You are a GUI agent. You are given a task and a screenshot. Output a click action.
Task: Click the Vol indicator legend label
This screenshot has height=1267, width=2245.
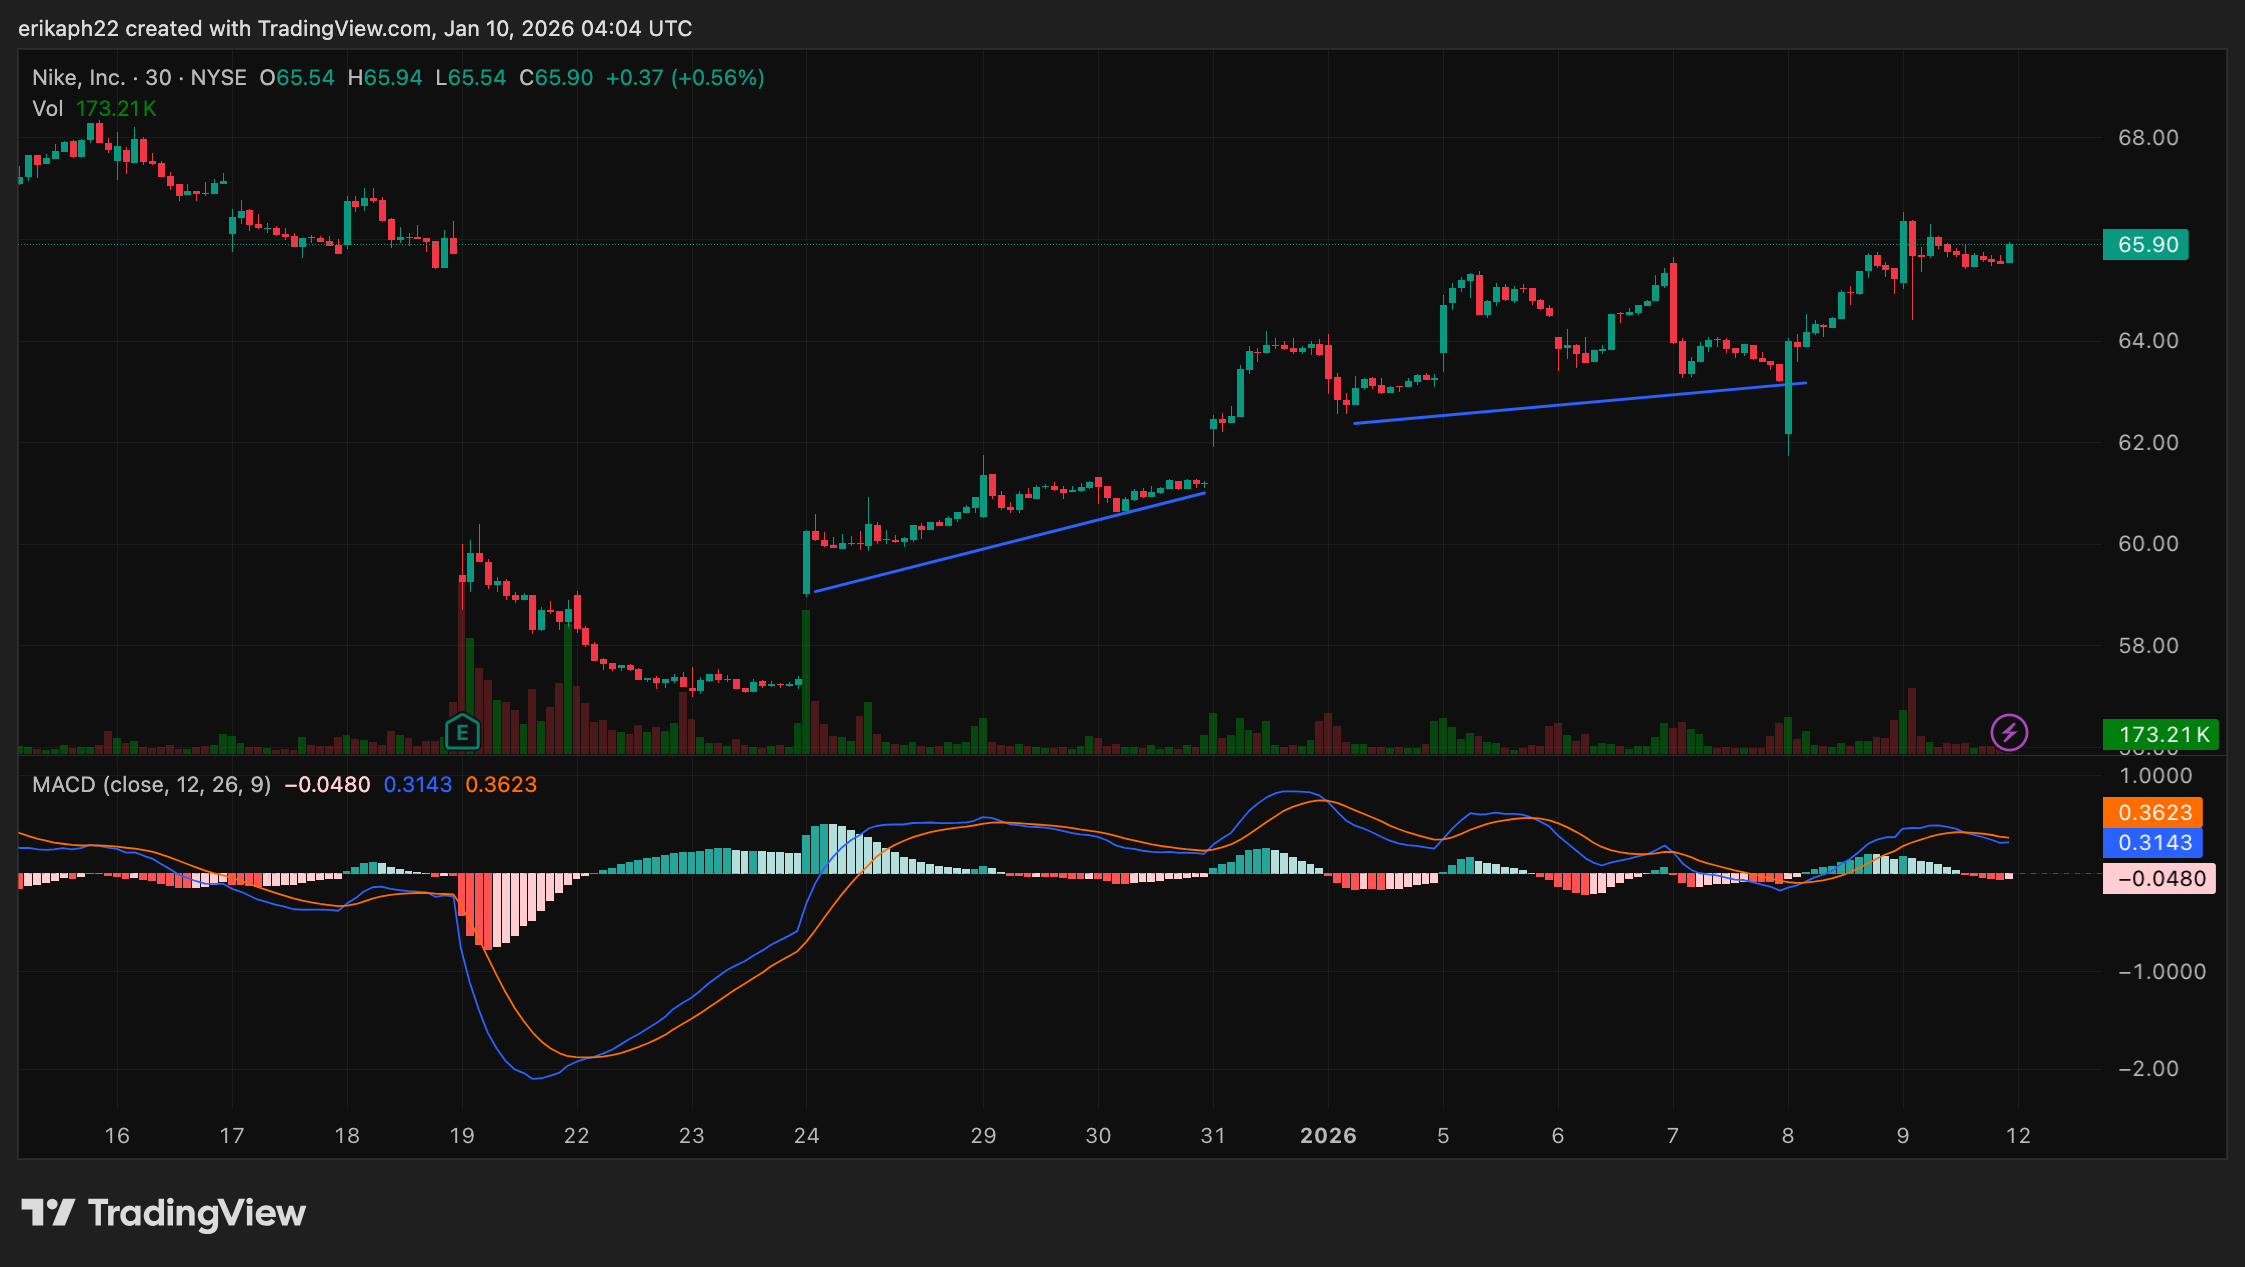[x=47, y=109]
